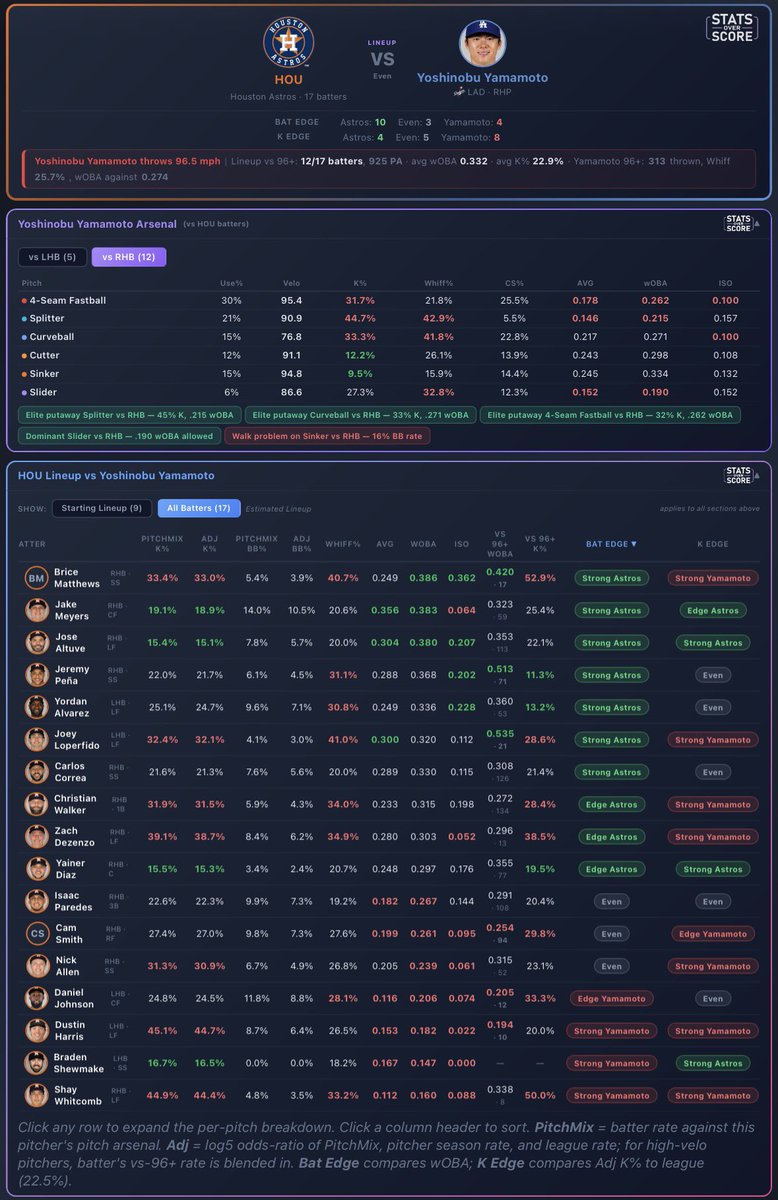Click Daniel Johnson player avatar
Image resolution: width=778 pixels, height=1200 pixels.
37,998
